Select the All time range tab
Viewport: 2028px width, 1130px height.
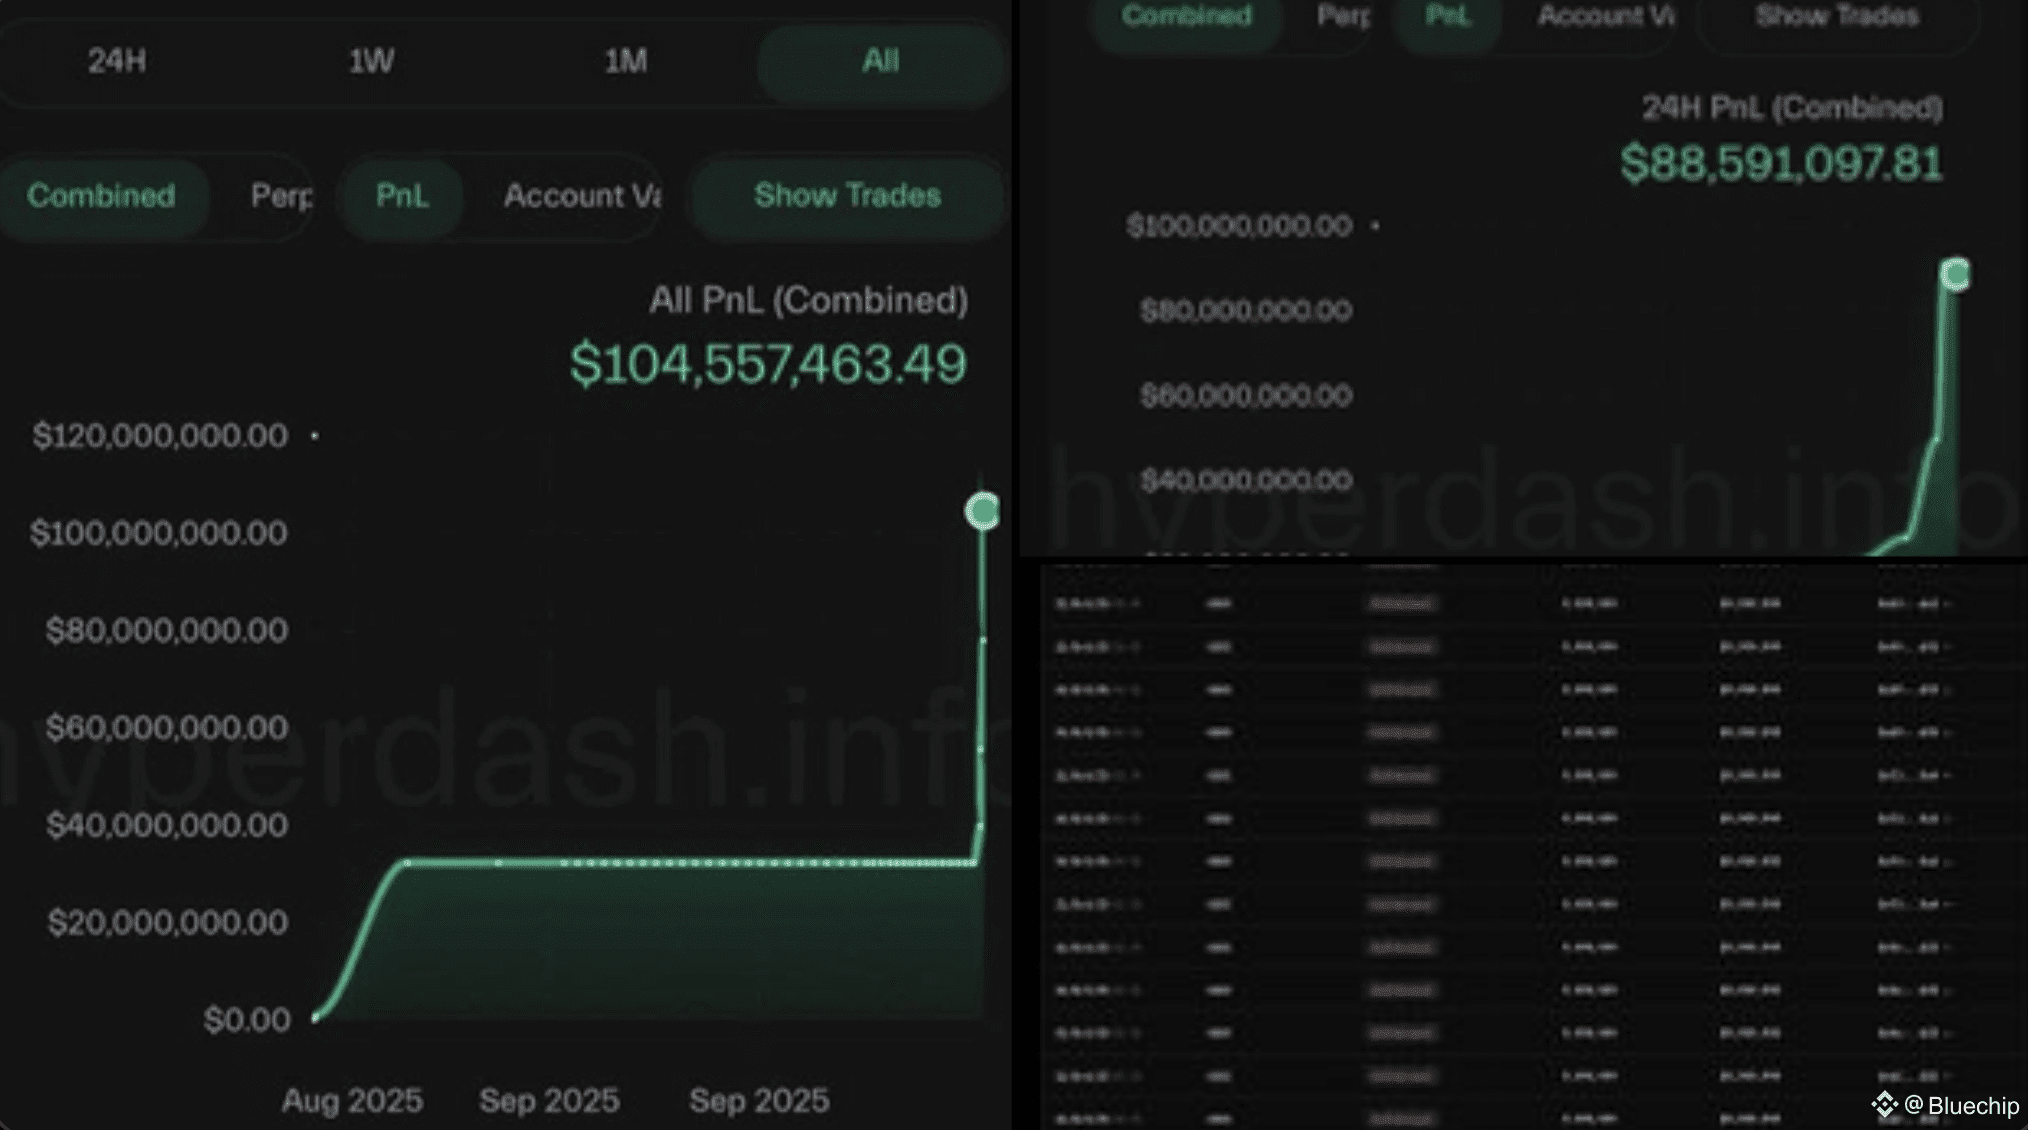880,61
